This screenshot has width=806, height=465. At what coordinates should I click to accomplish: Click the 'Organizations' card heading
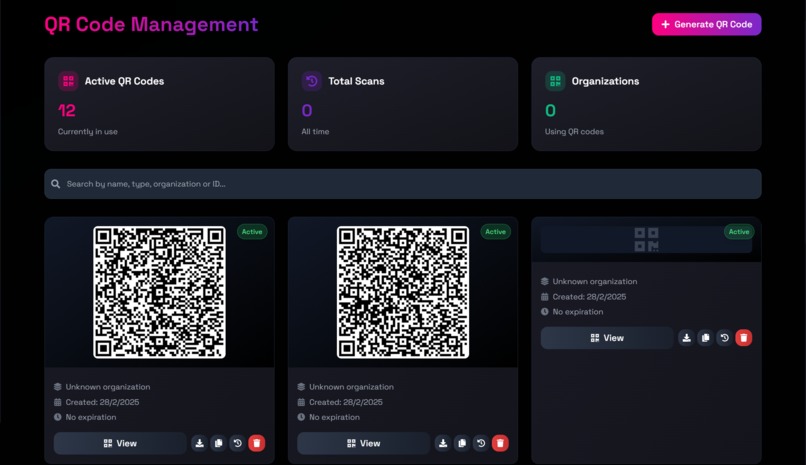click(x=606, y=81)
